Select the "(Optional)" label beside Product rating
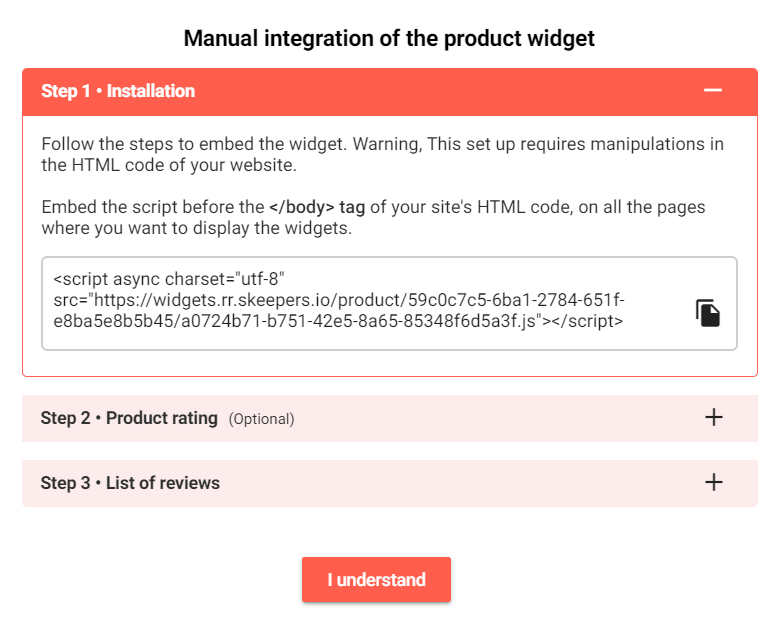This screenshot has height=627, width=784. [x=262, y=419]
